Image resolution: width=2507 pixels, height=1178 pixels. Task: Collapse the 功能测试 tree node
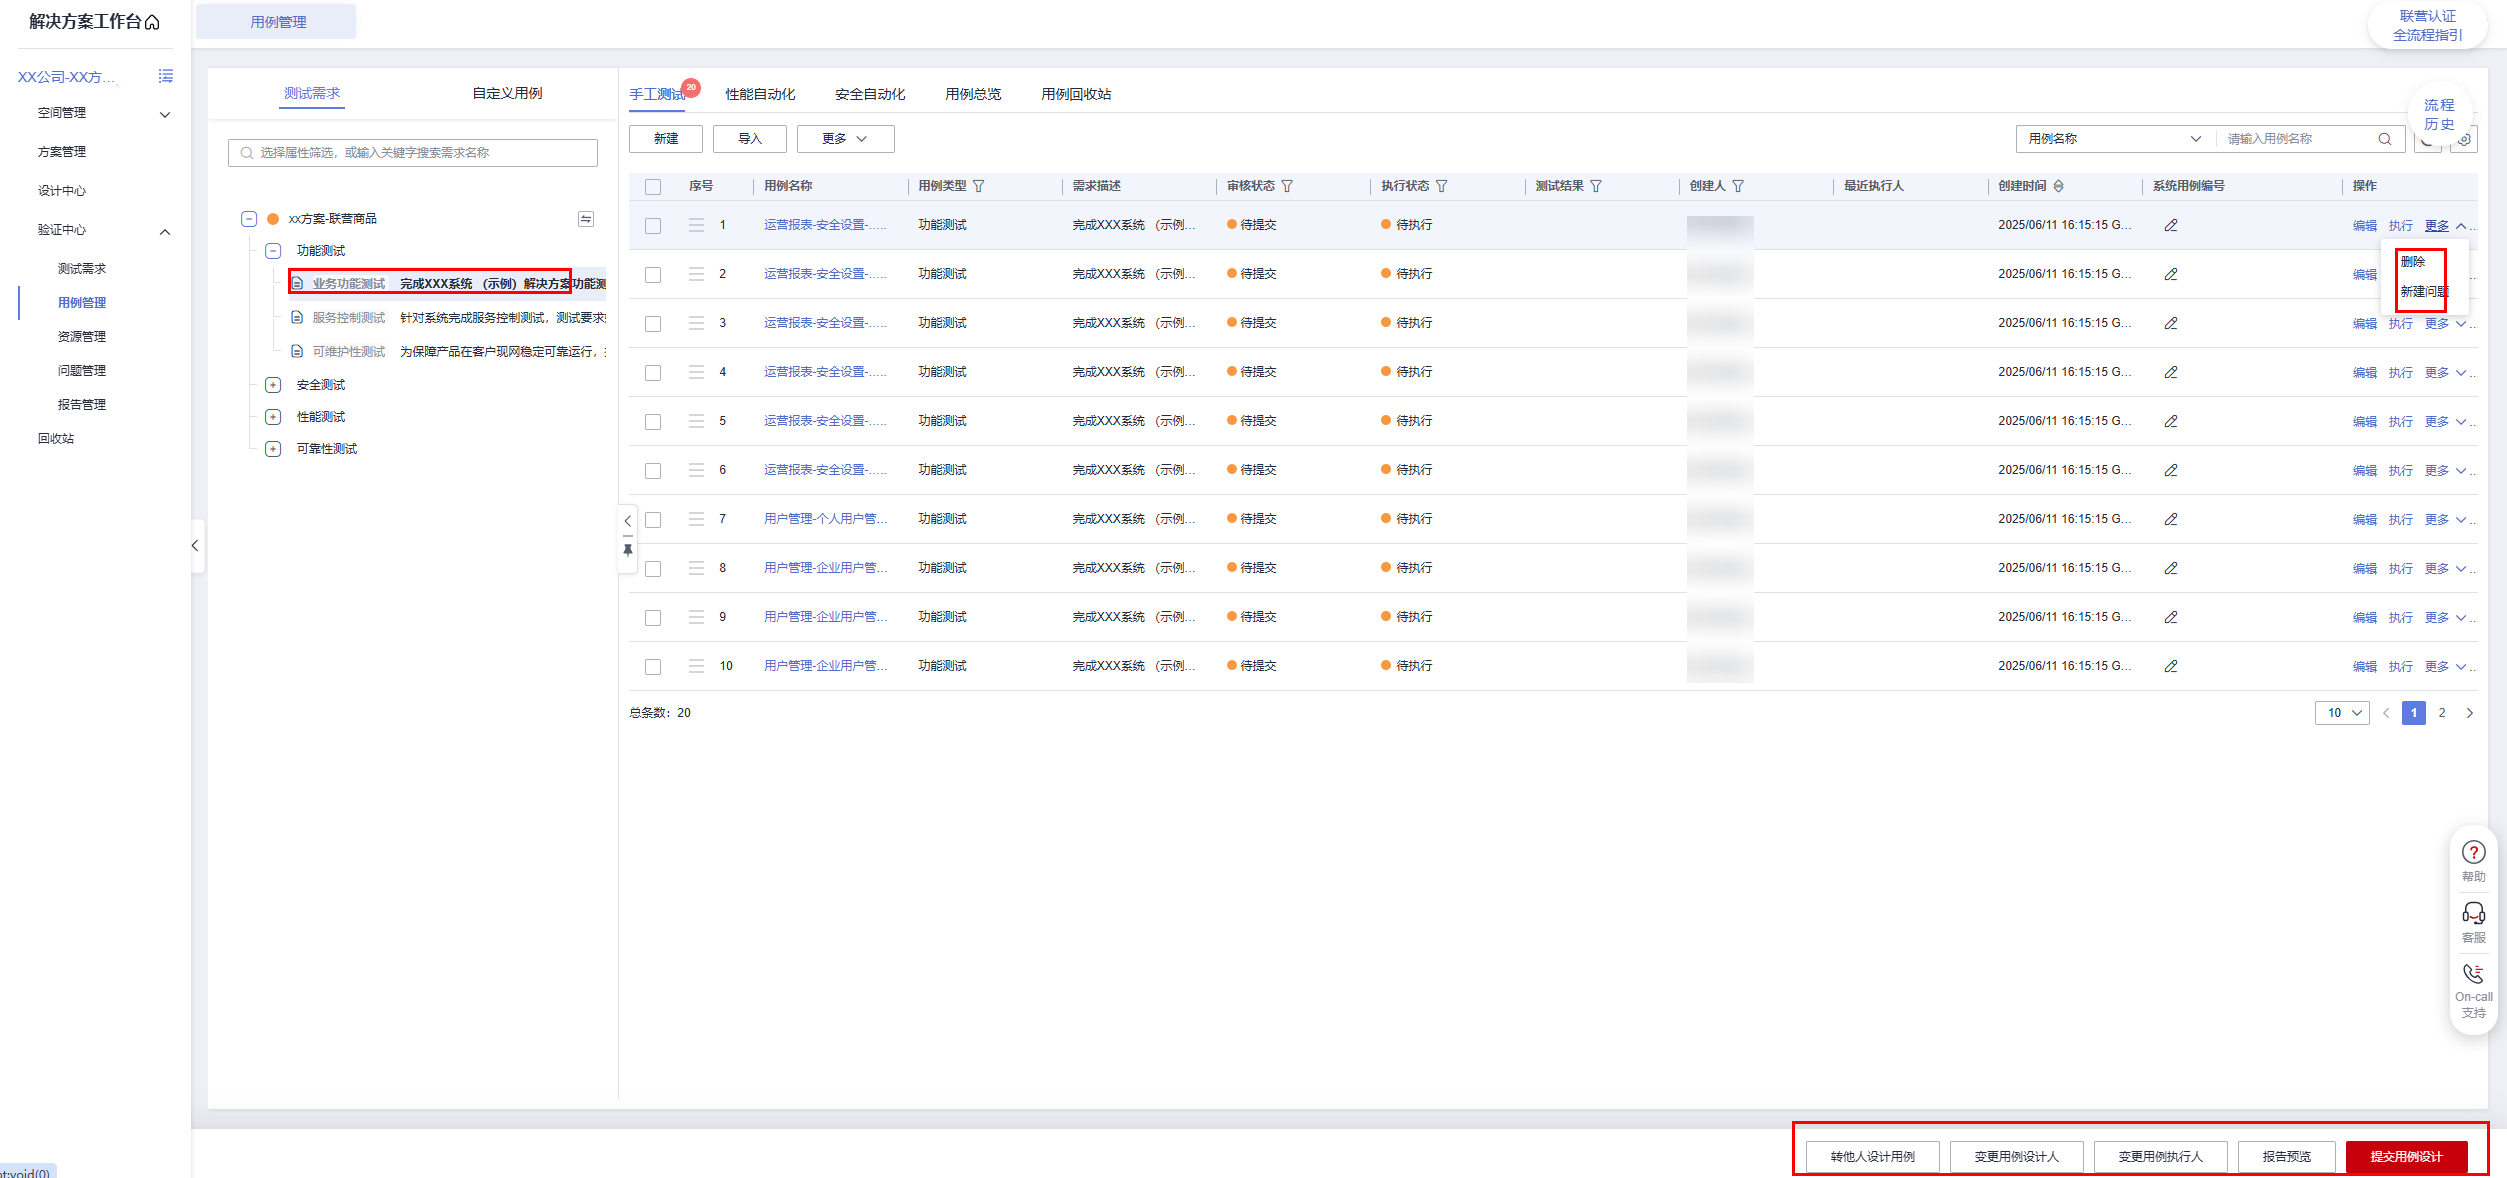point(273,251)
